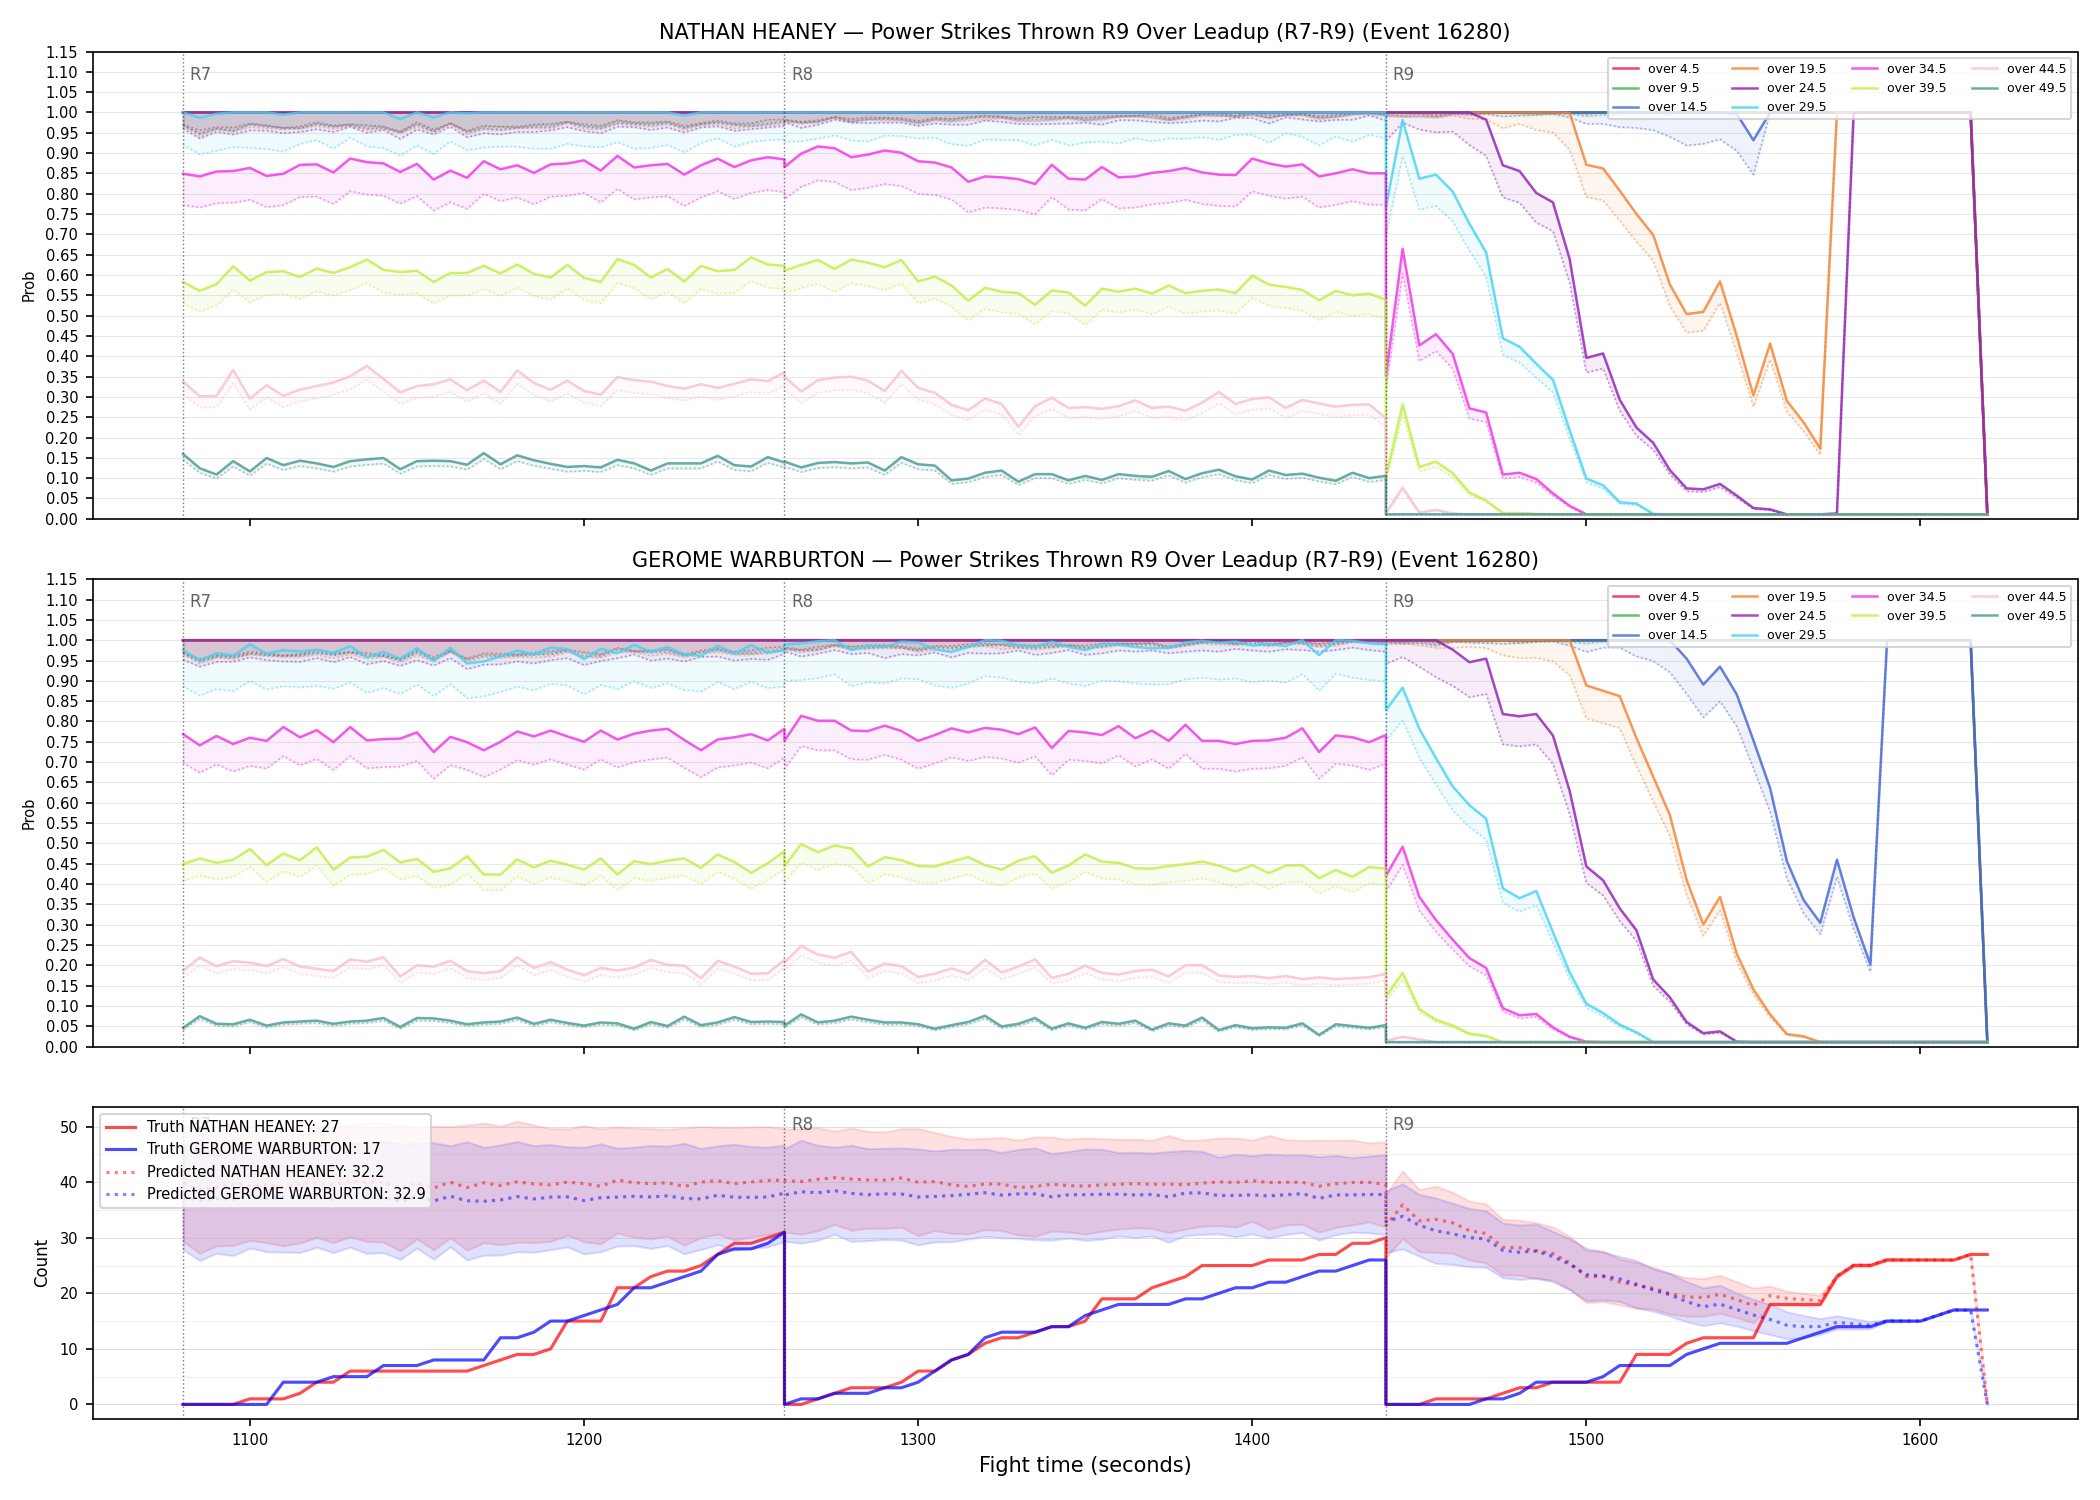Click 'over 9.5' in the Heaney chart legend
Screen dimensions: 2100x1500
pyautogui.click(x=1673, y=88)
